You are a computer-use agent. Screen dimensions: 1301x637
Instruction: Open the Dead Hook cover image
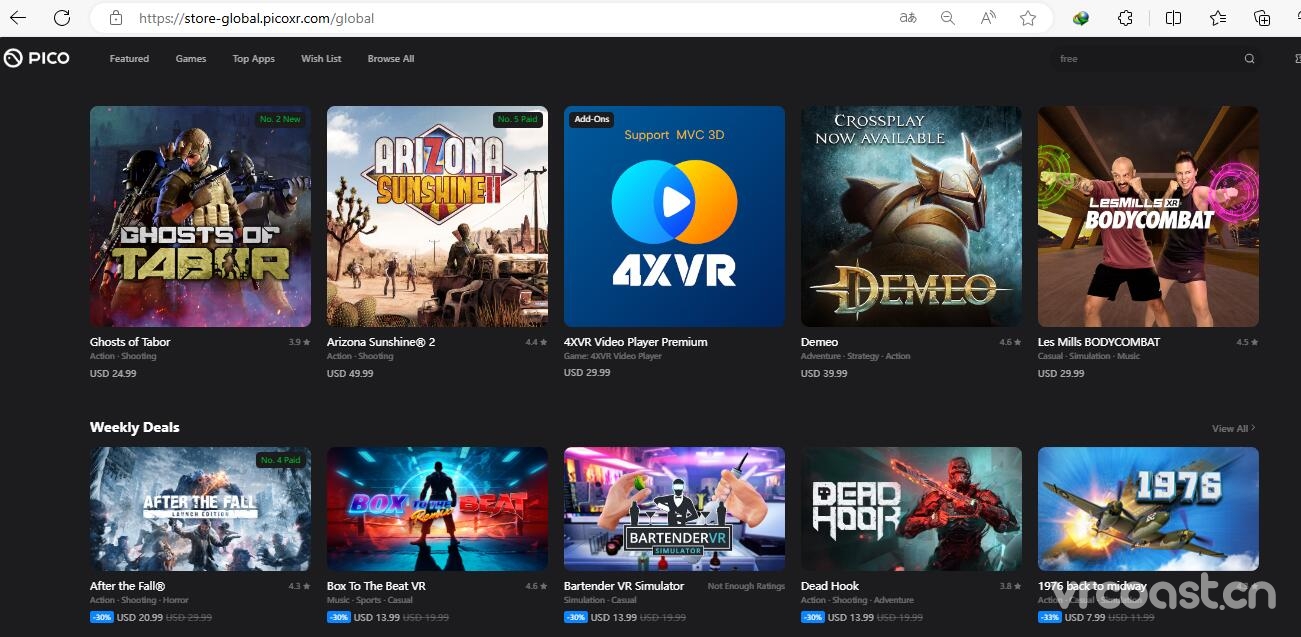[x=911, y=509]
